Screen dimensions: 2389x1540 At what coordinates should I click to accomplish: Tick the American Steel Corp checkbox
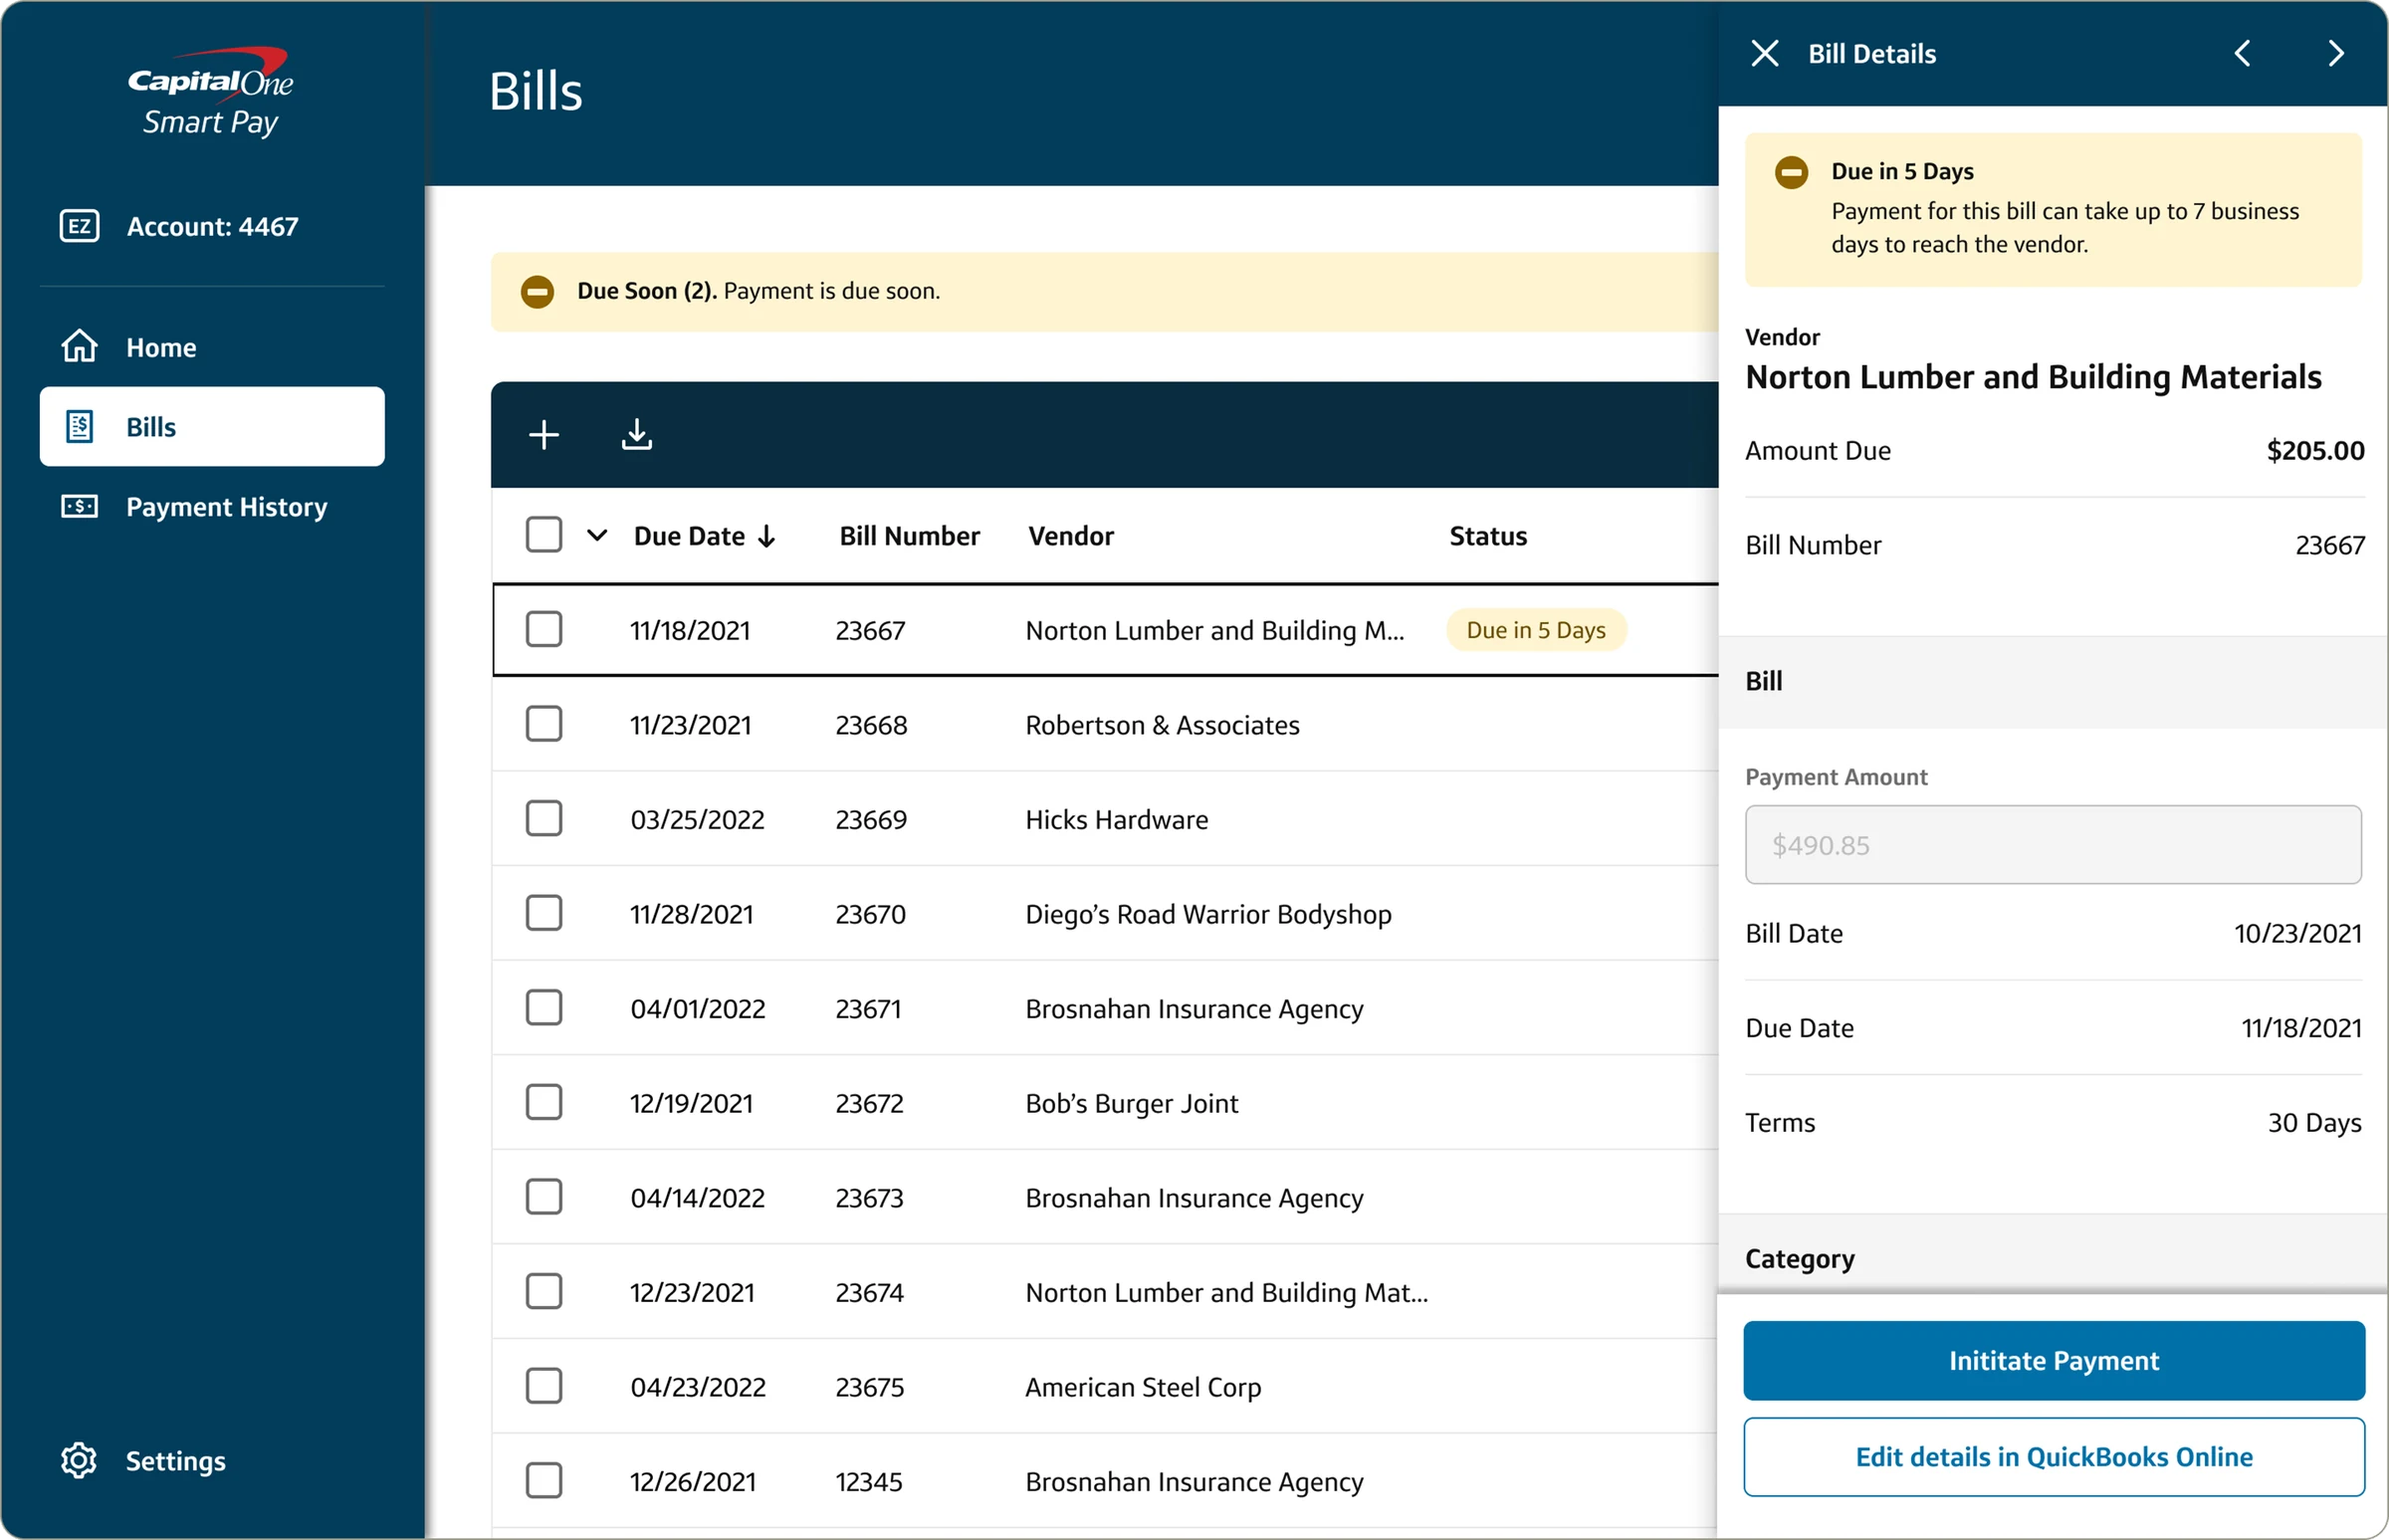click(x=544, y=1386)
